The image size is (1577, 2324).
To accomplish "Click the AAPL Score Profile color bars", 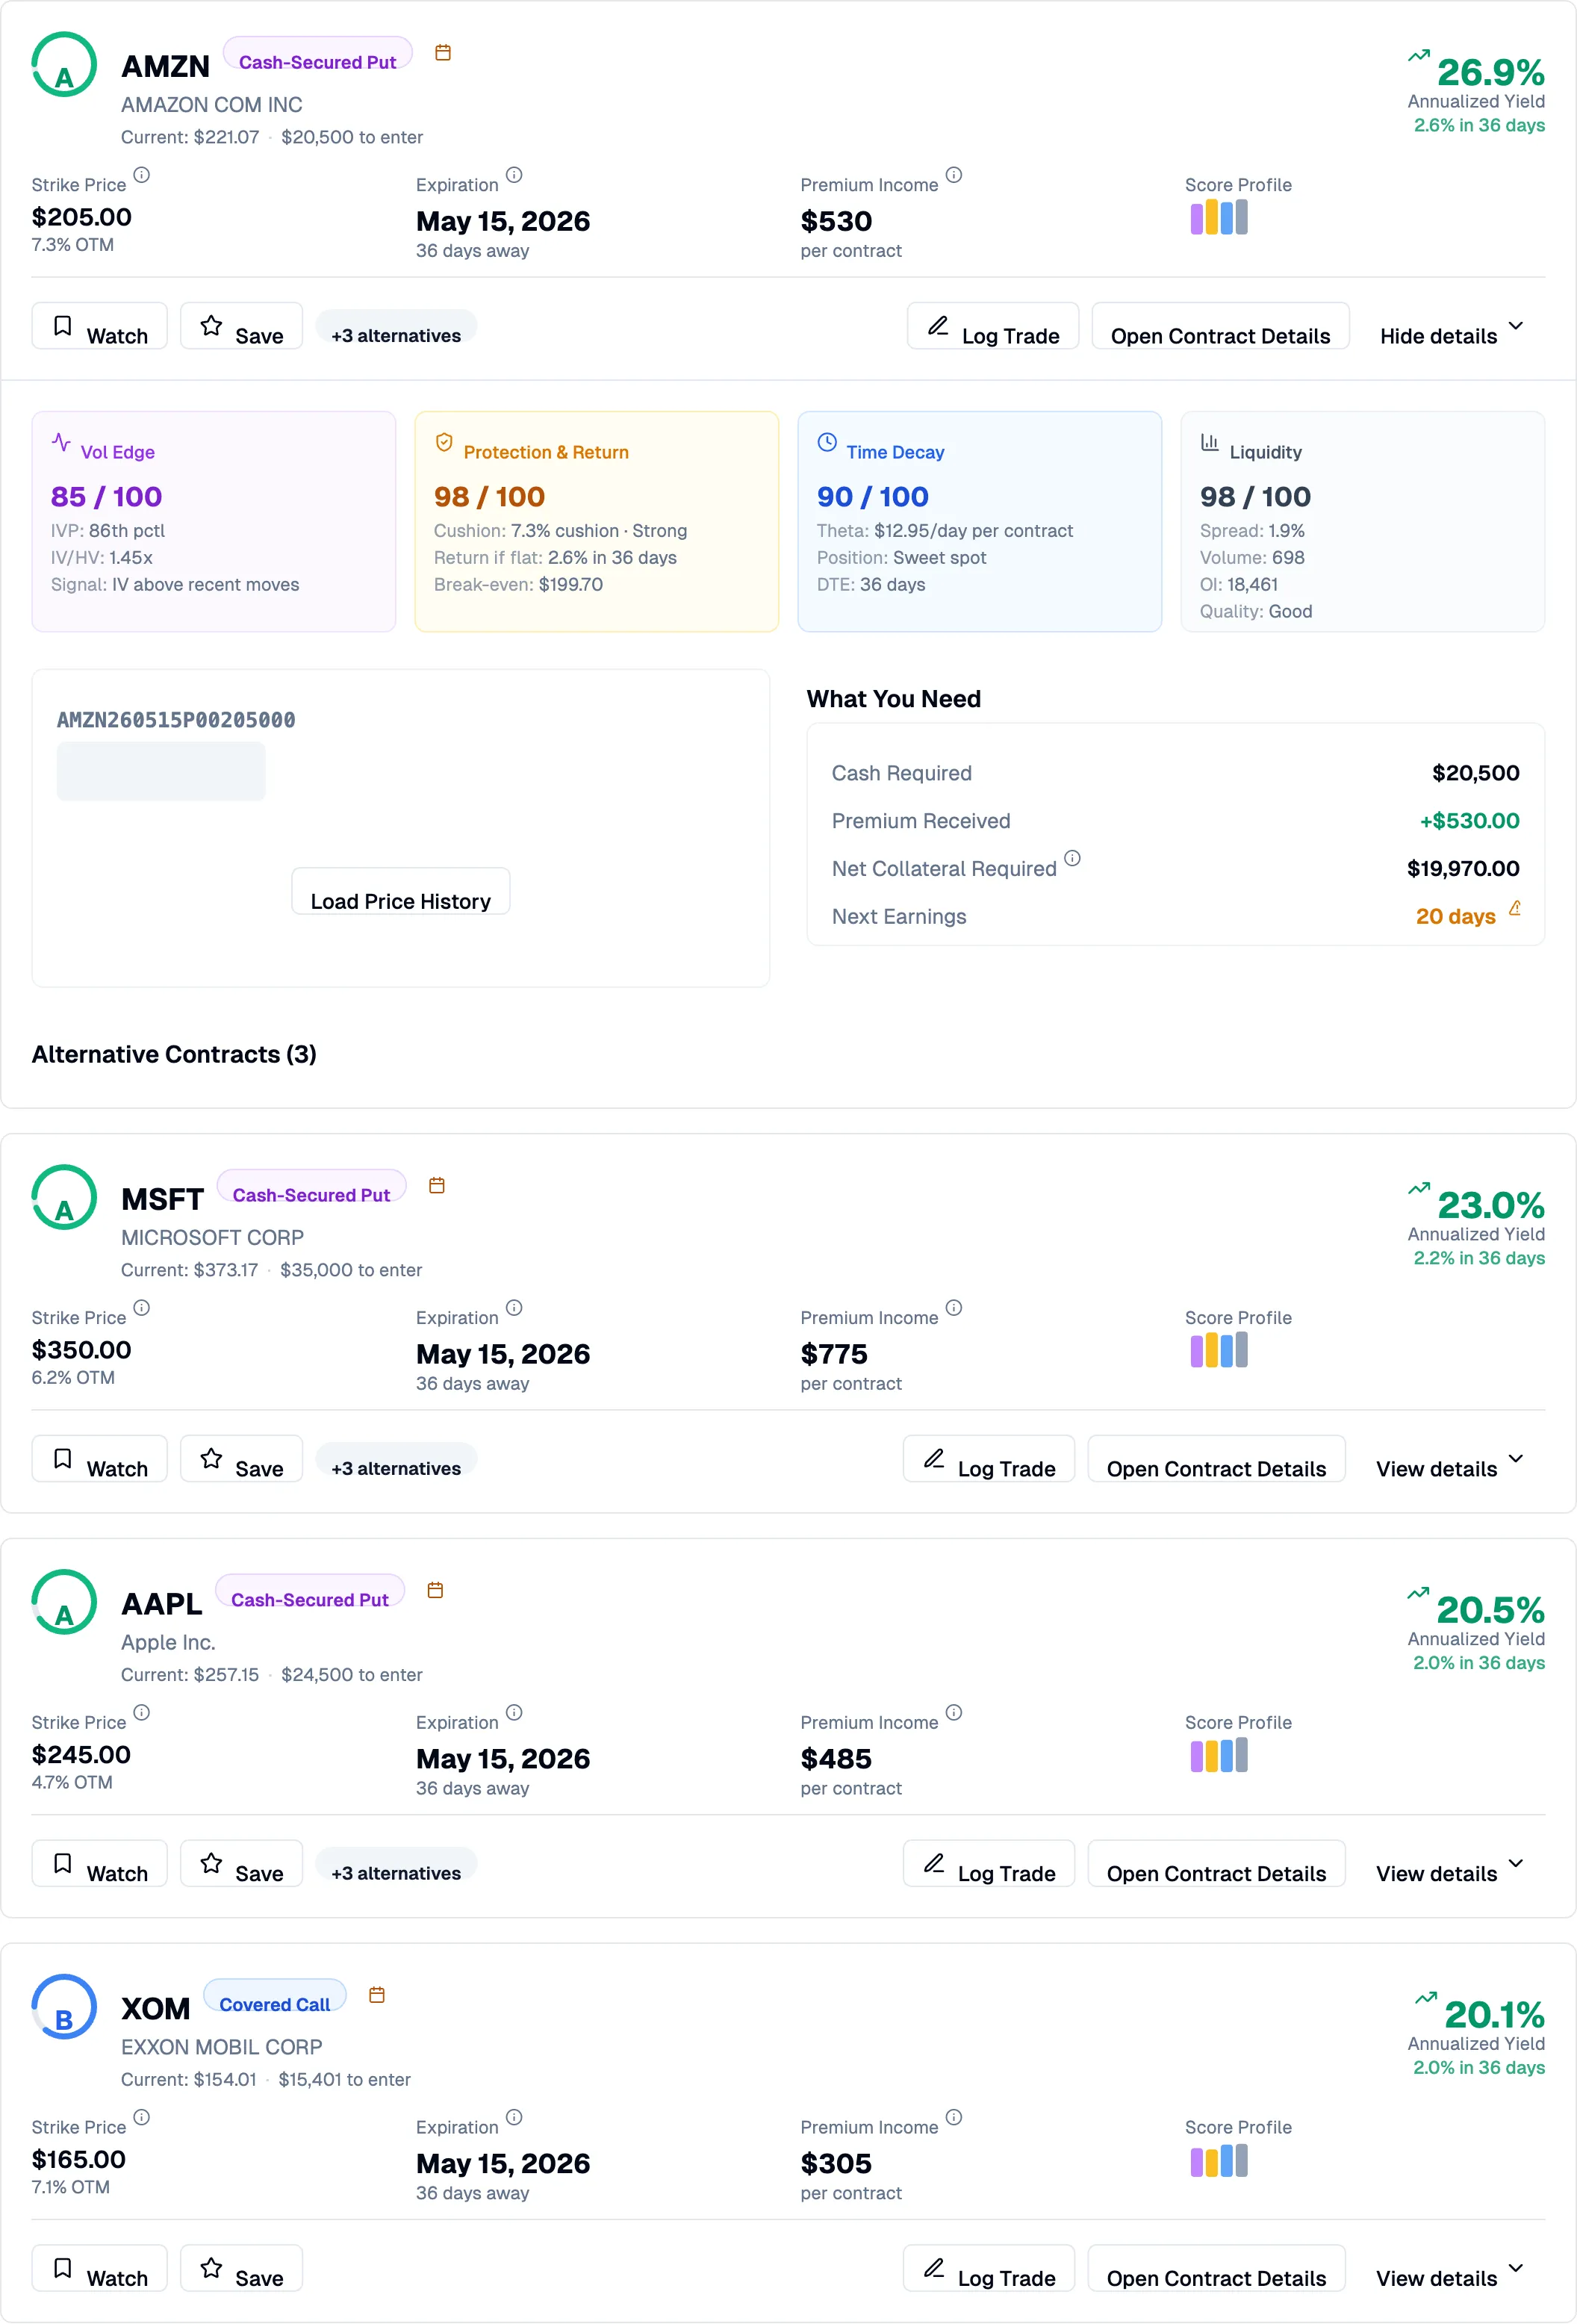I will click(x=1219, y=1755).
